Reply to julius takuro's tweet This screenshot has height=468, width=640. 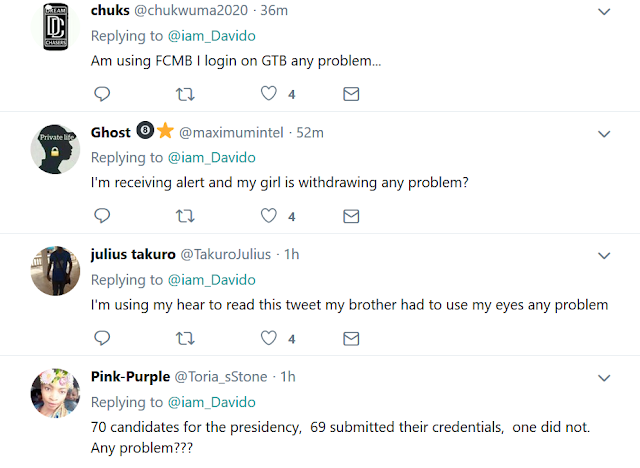click(x=102, y=339)
